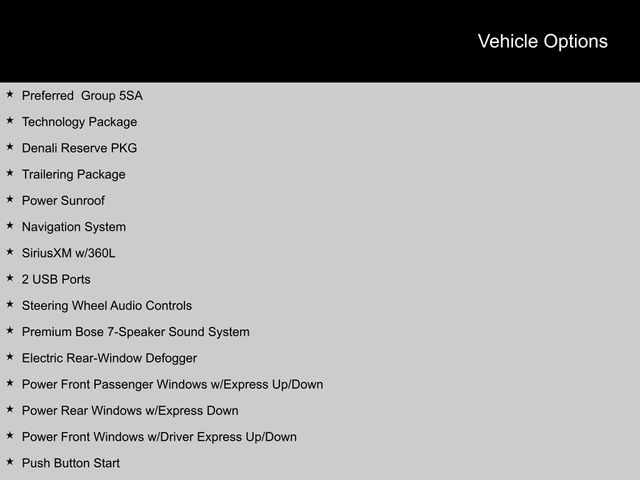640x480 pixels.
Task: Click the Push Button Start text
Action: (x=71, y=463)
